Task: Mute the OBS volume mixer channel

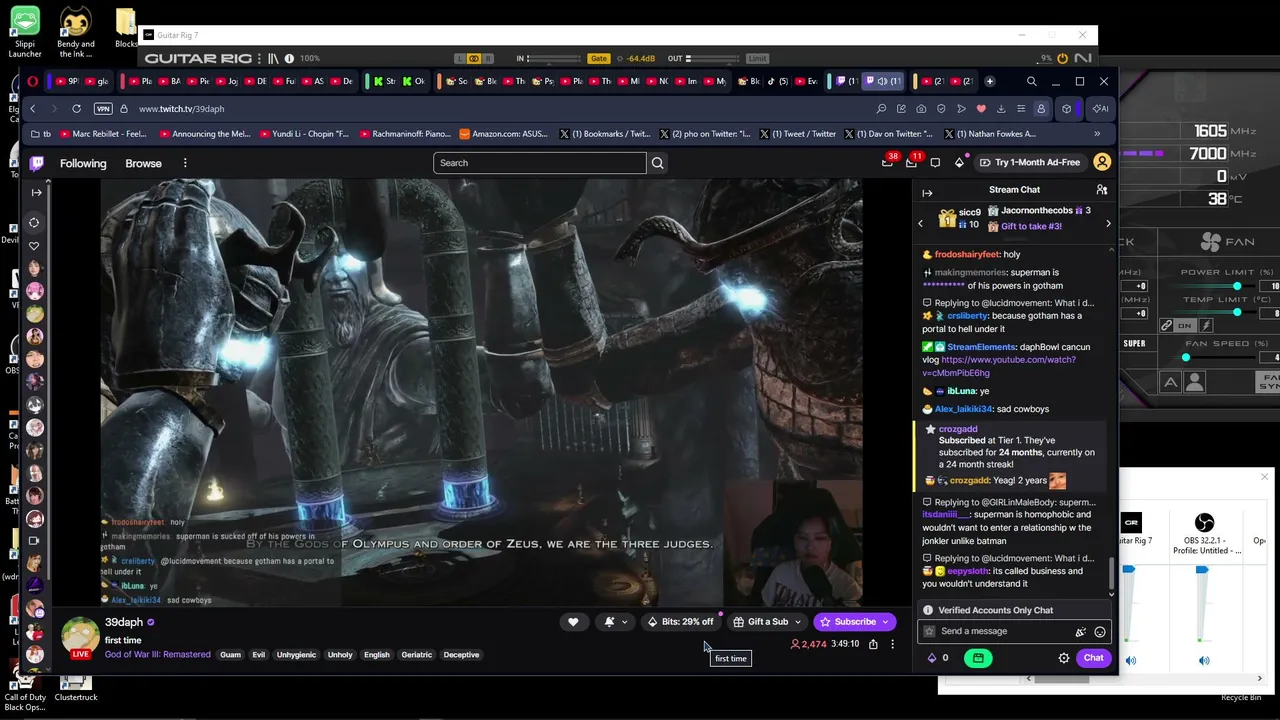Action: click(x=1204, y=661)
